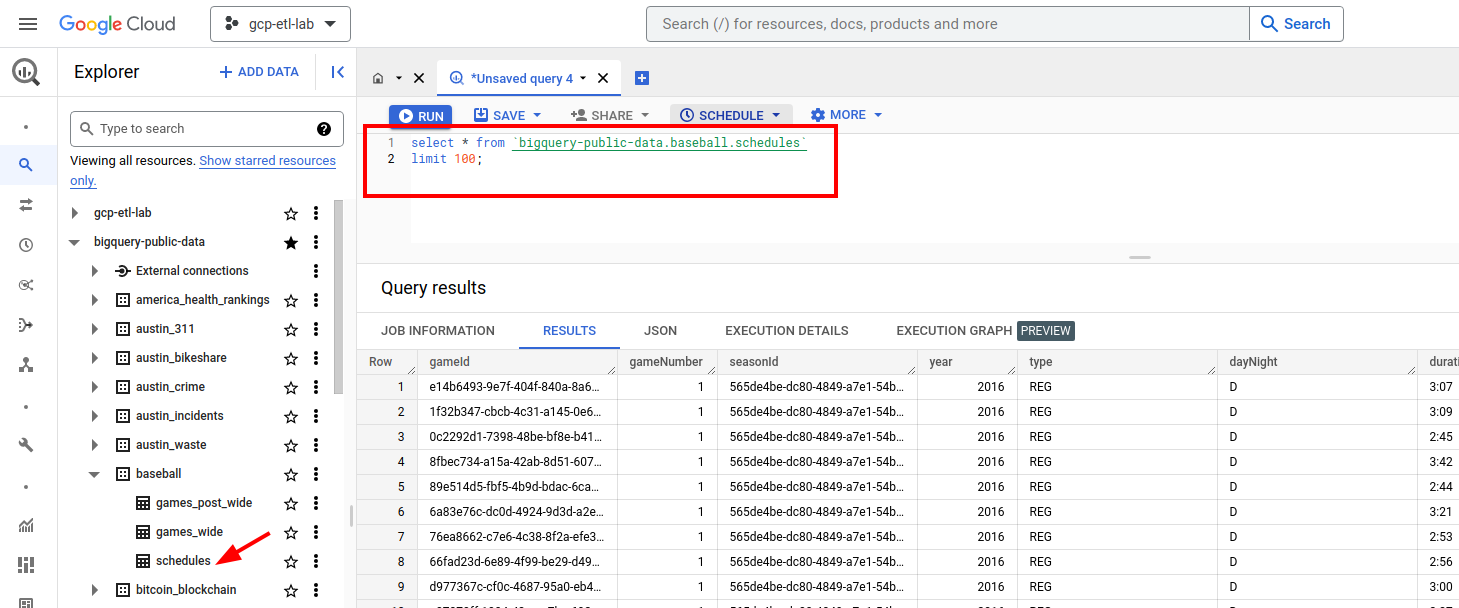Expand the gcp-etl-lab project node
The image size is (1459, 608).
pyautogui.click(x=75, y=213)
